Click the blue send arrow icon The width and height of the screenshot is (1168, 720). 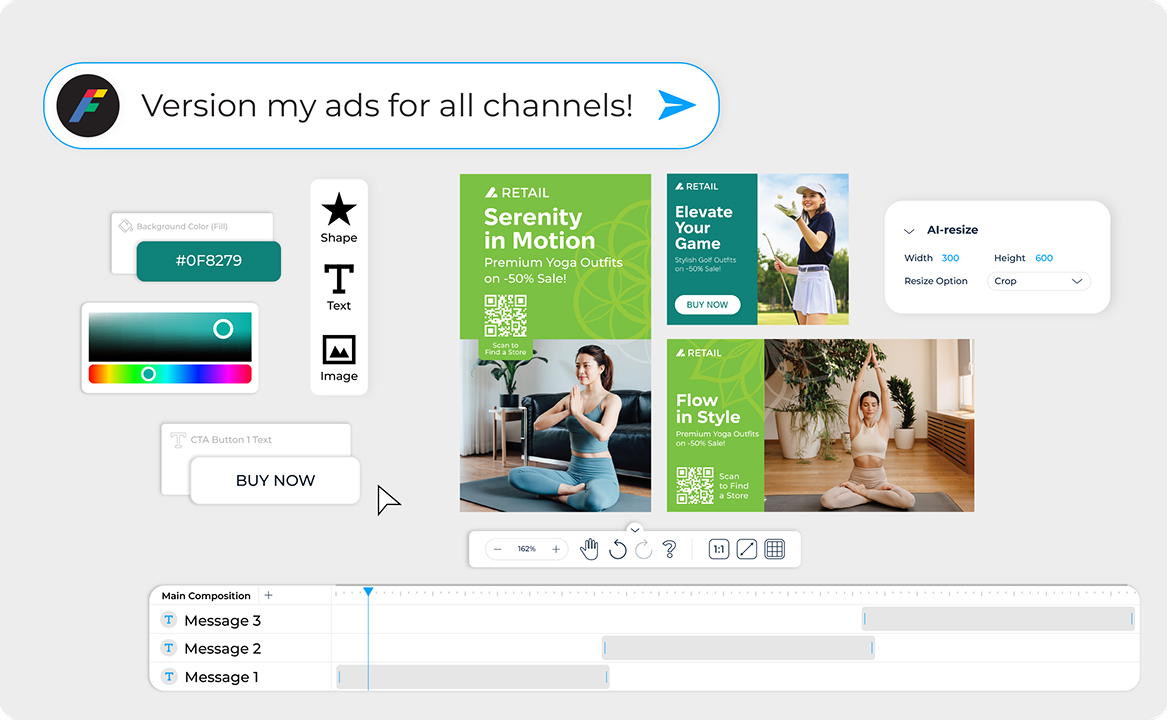676,105
